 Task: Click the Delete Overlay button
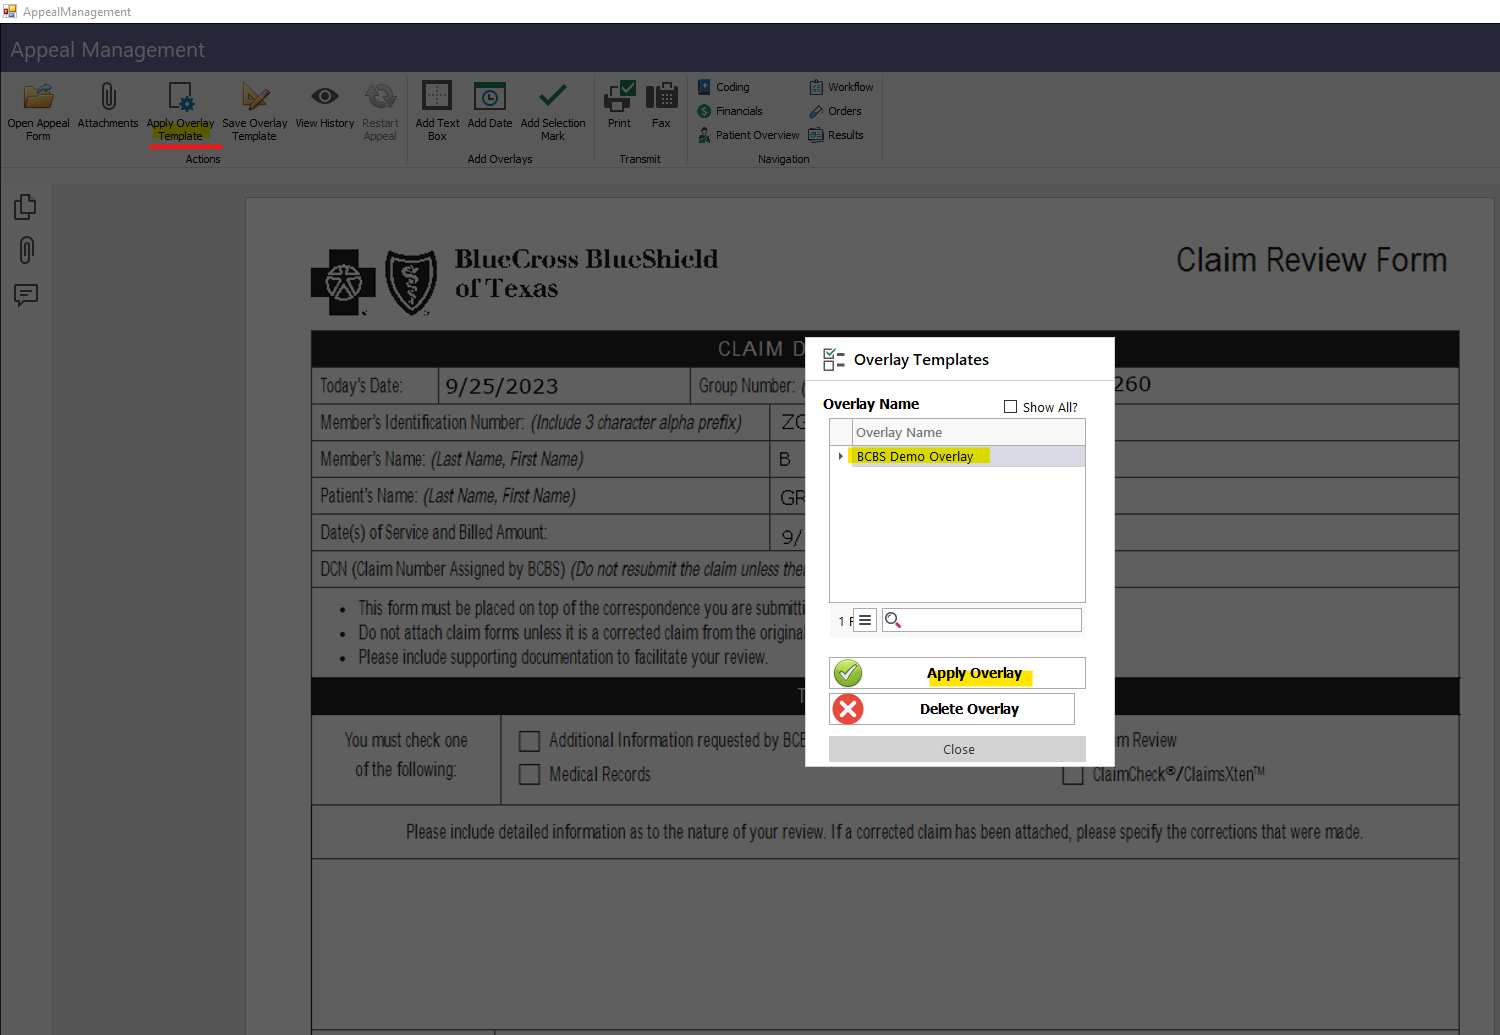coord(952,709)
